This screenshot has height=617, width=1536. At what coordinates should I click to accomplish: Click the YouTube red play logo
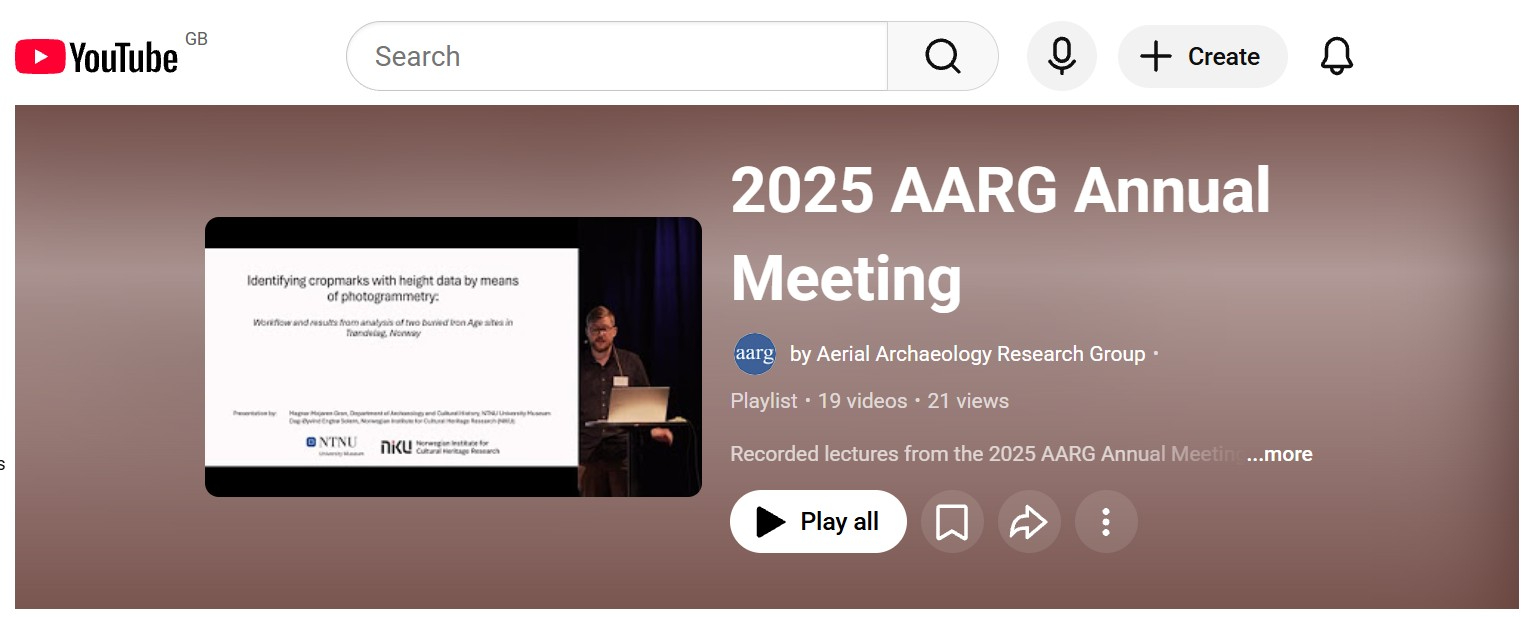[40, 57]
